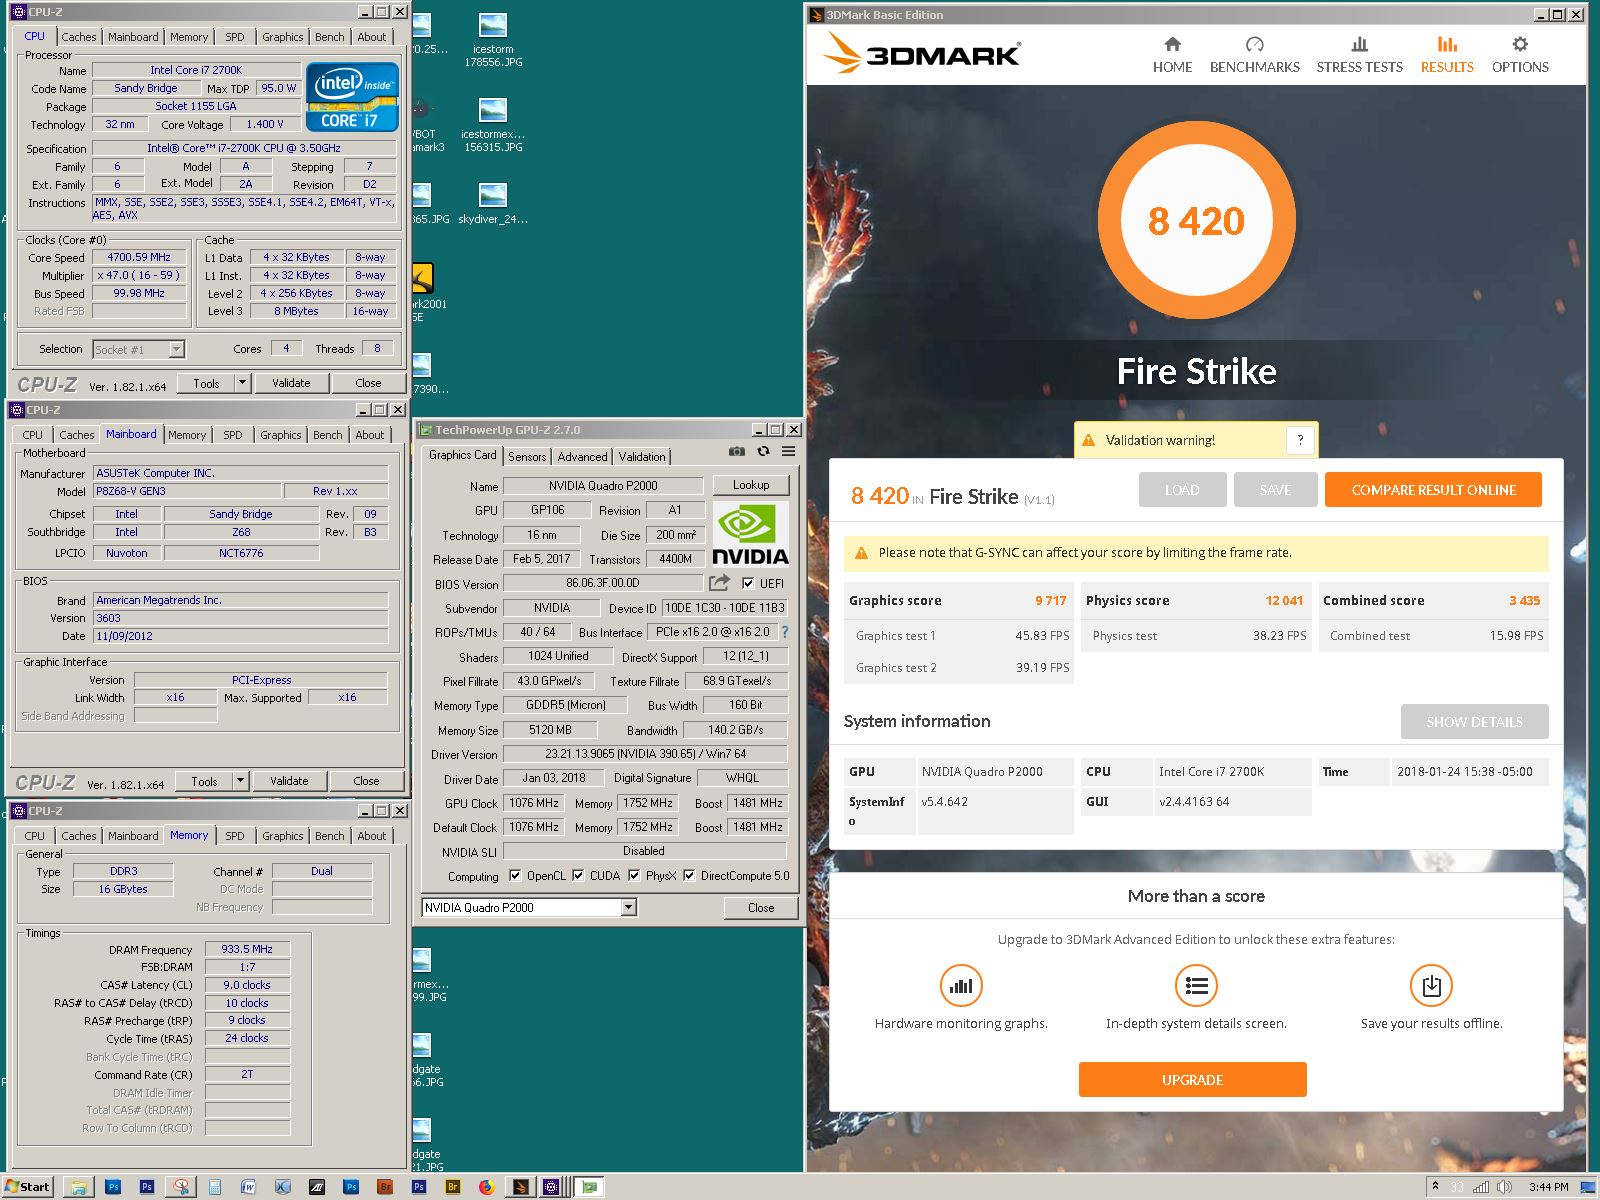This screenshot has height=1200, width=1600.
Task: Refresh GPU-Z readings
Action: [x=763, y=452]
